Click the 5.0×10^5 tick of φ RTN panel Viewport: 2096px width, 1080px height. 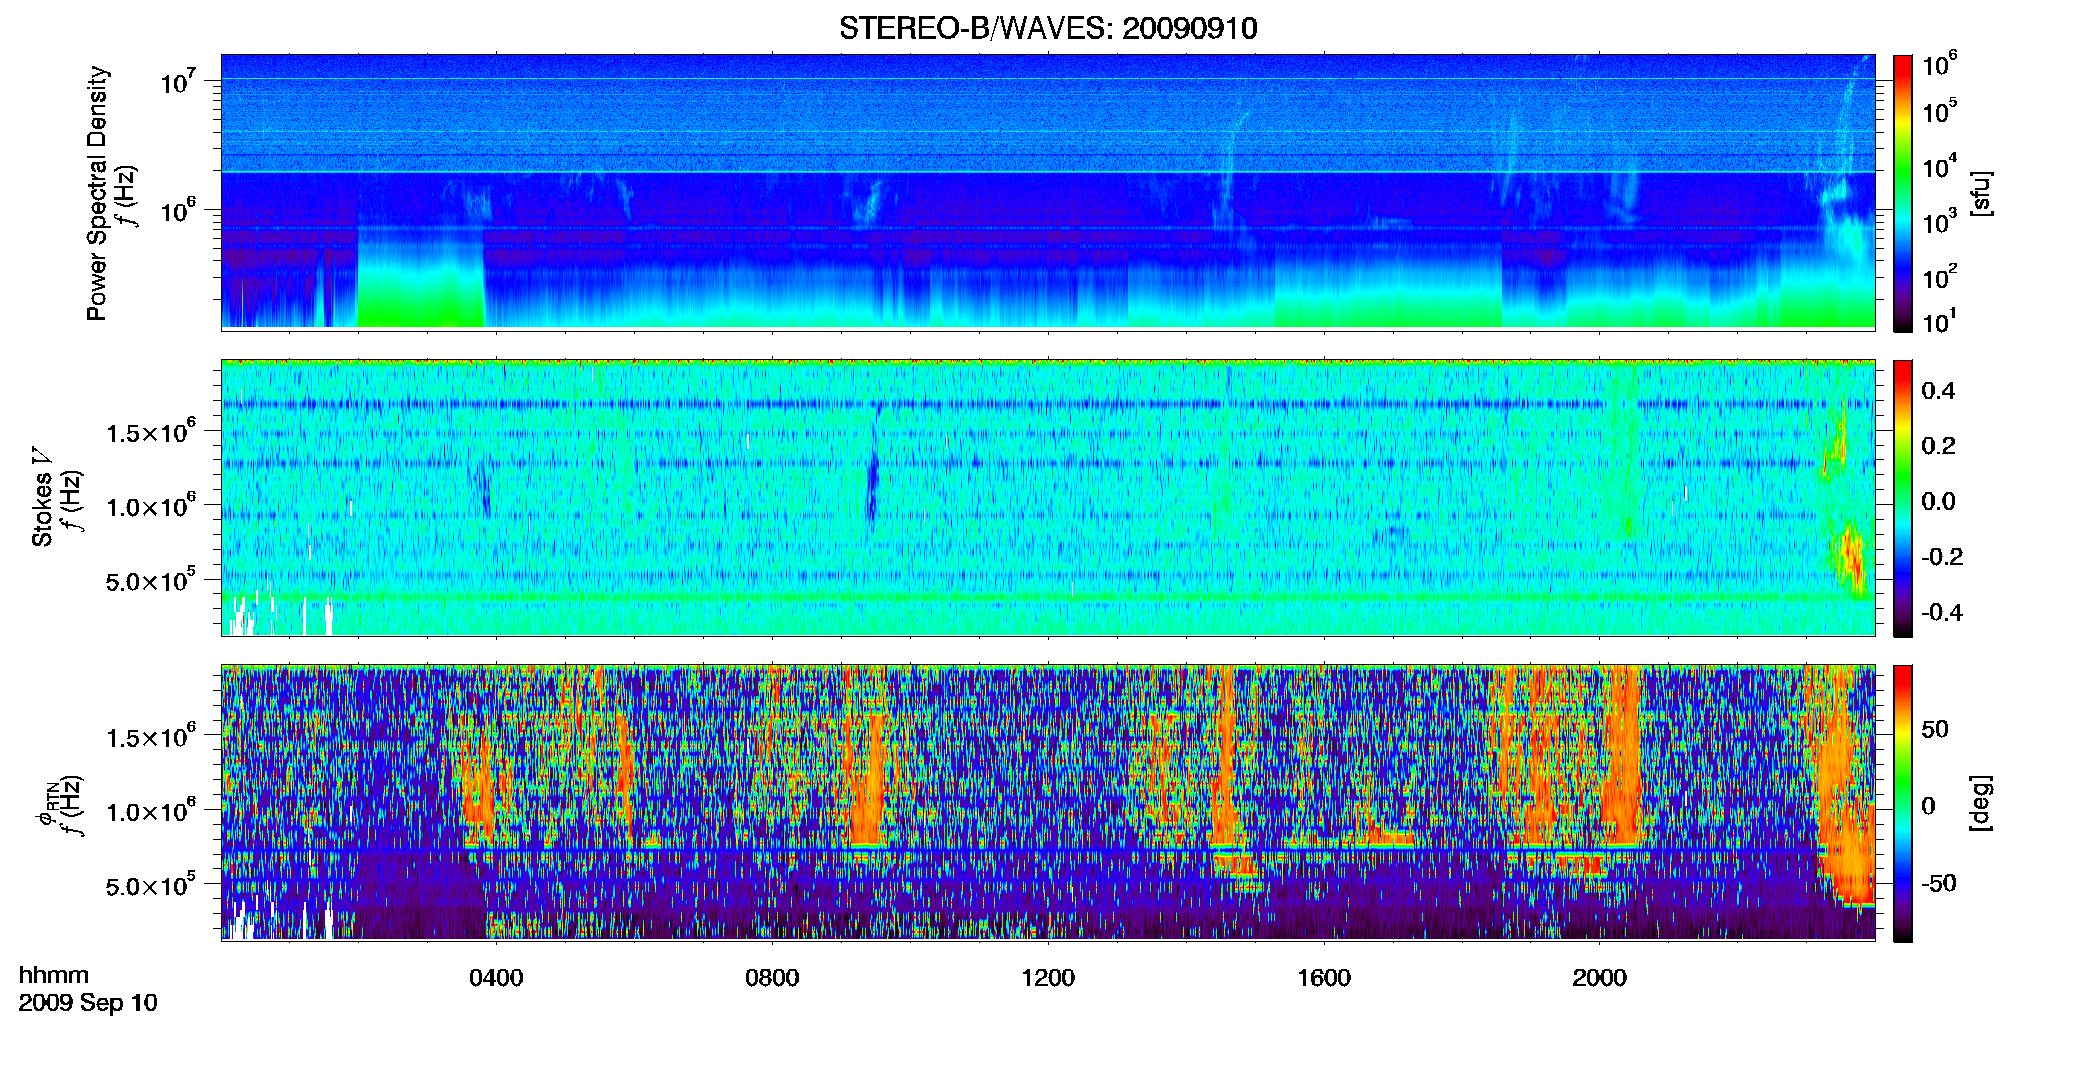pyautogui.click(x=151, y=886)
